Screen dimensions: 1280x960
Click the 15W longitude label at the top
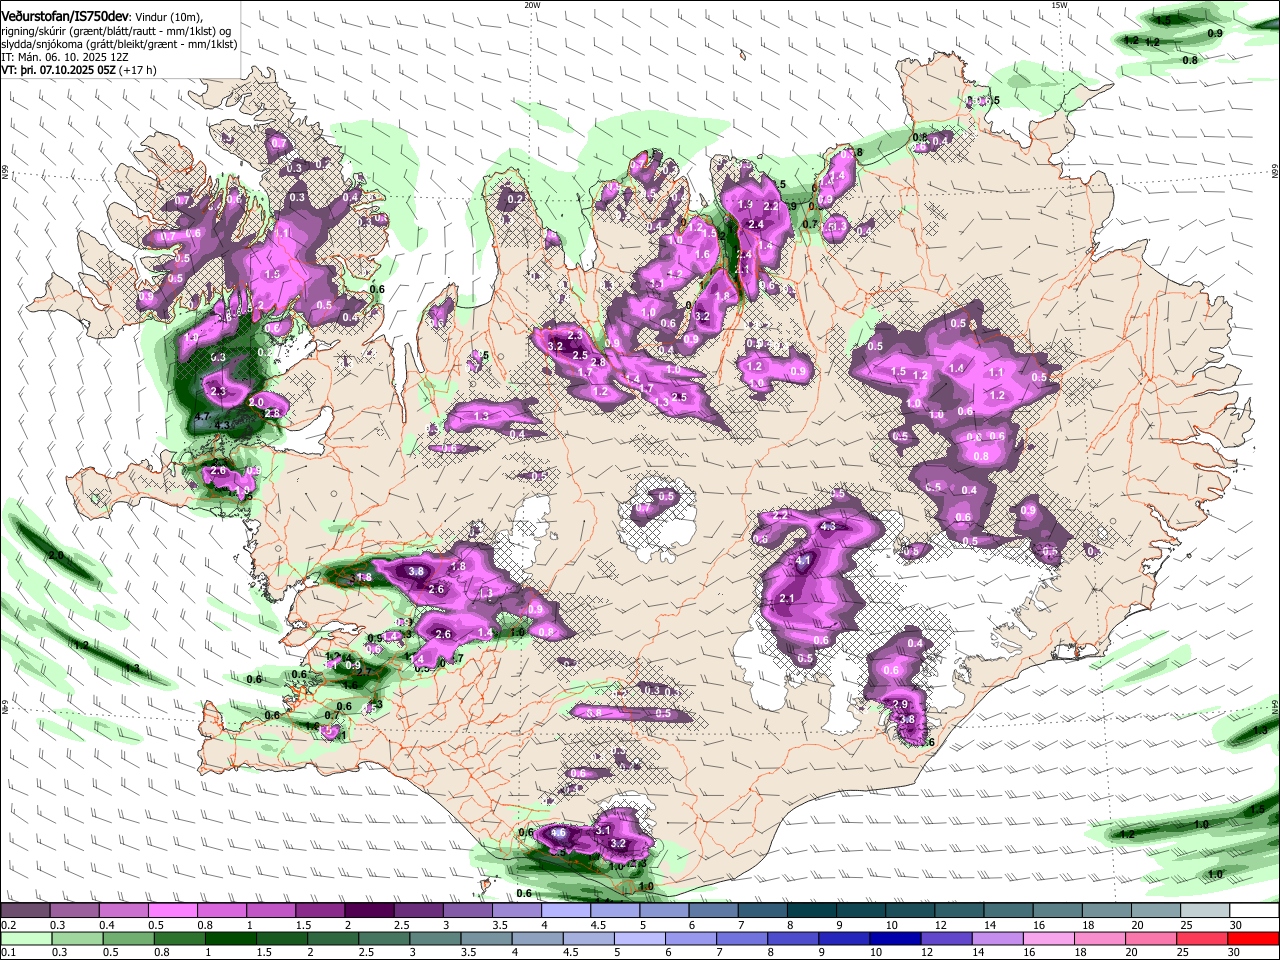[x=1060, y=5]
